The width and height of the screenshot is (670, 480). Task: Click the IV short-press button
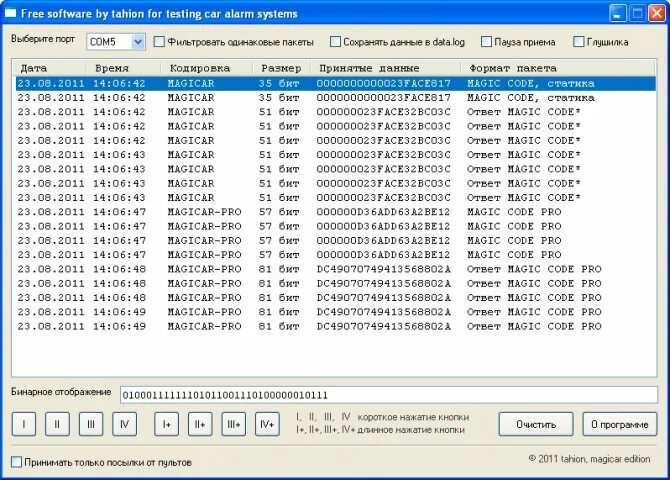click(x=124, y=424)
